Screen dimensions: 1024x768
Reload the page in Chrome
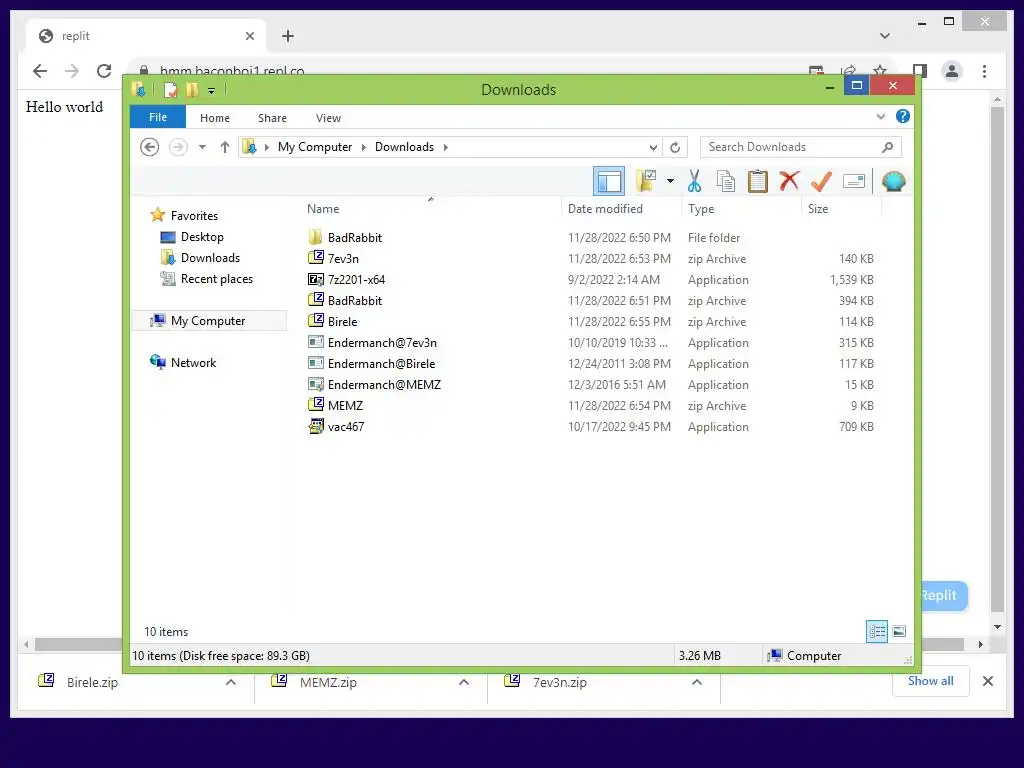[x=104, y=71]
